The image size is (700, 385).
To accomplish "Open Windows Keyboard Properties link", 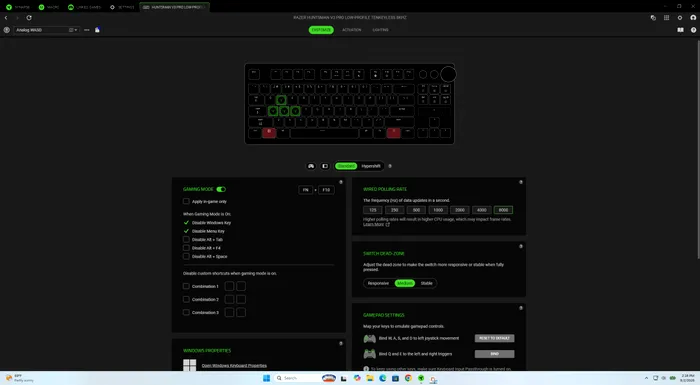I will coord(234,365).
